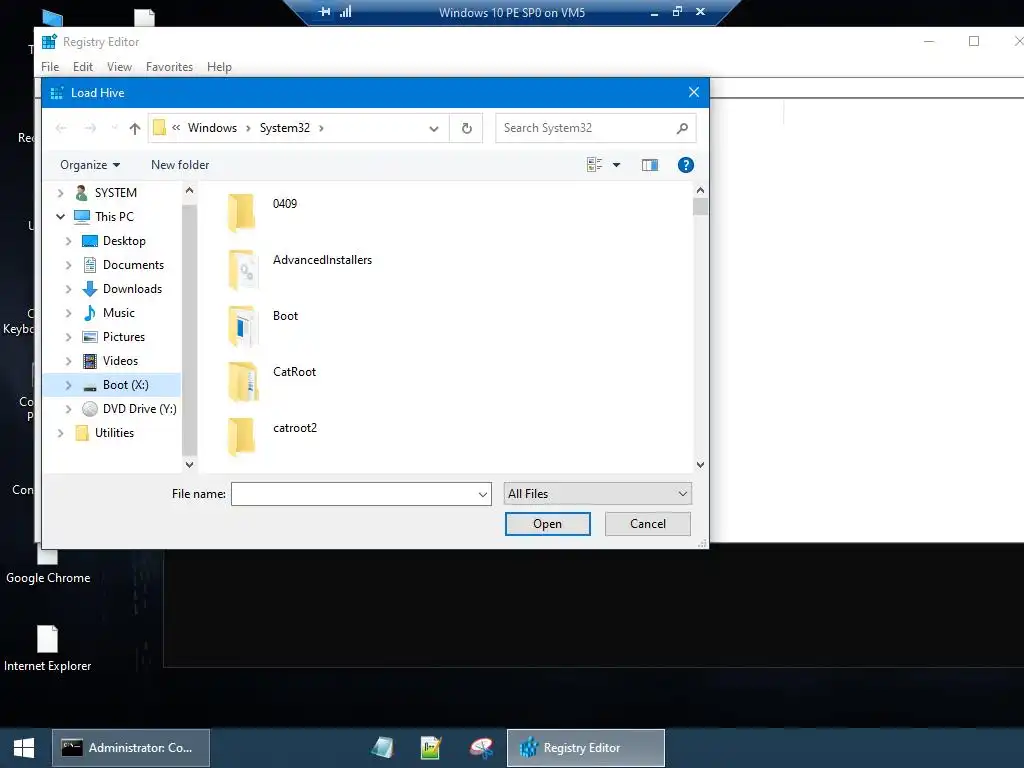
Task: Select Utilities folder in navigation pane
Action: (114, 433)
